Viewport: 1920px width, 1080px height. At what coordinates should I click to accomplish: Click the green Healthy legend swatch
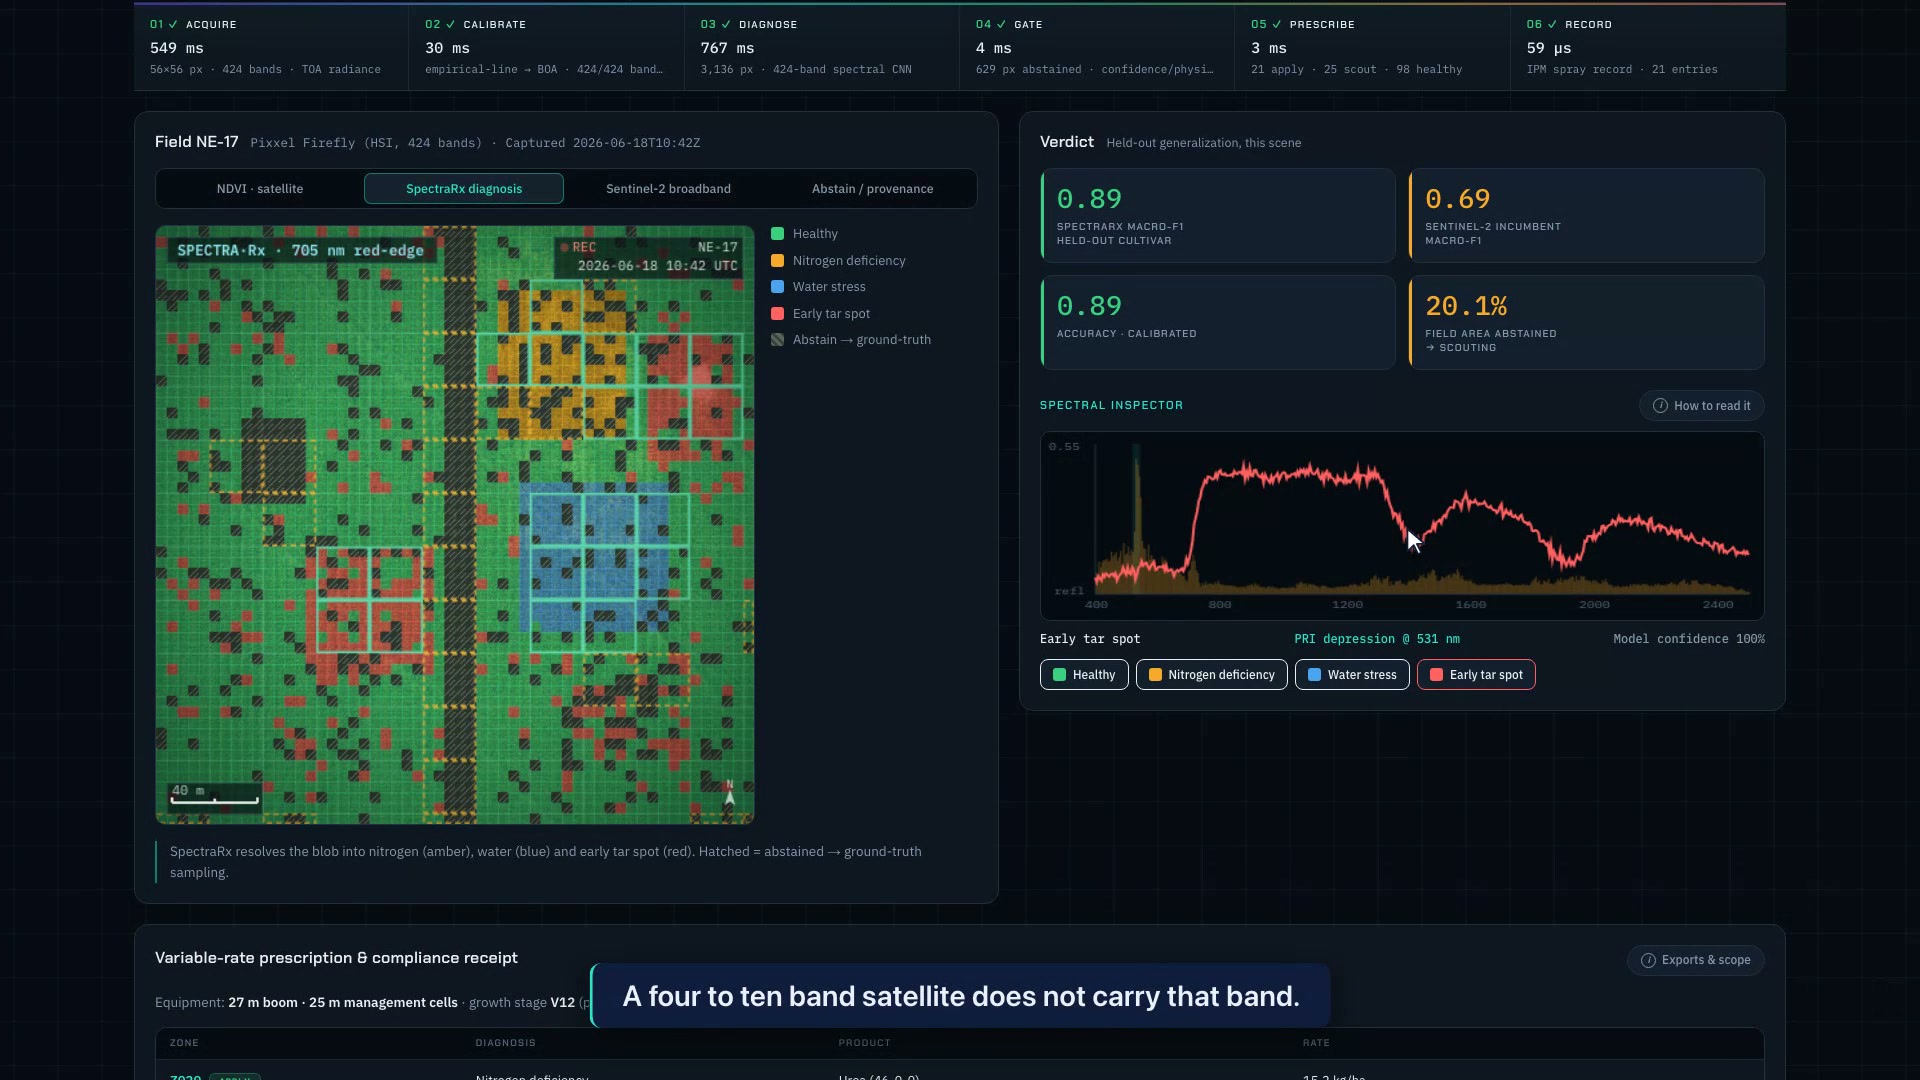(777, 234)
